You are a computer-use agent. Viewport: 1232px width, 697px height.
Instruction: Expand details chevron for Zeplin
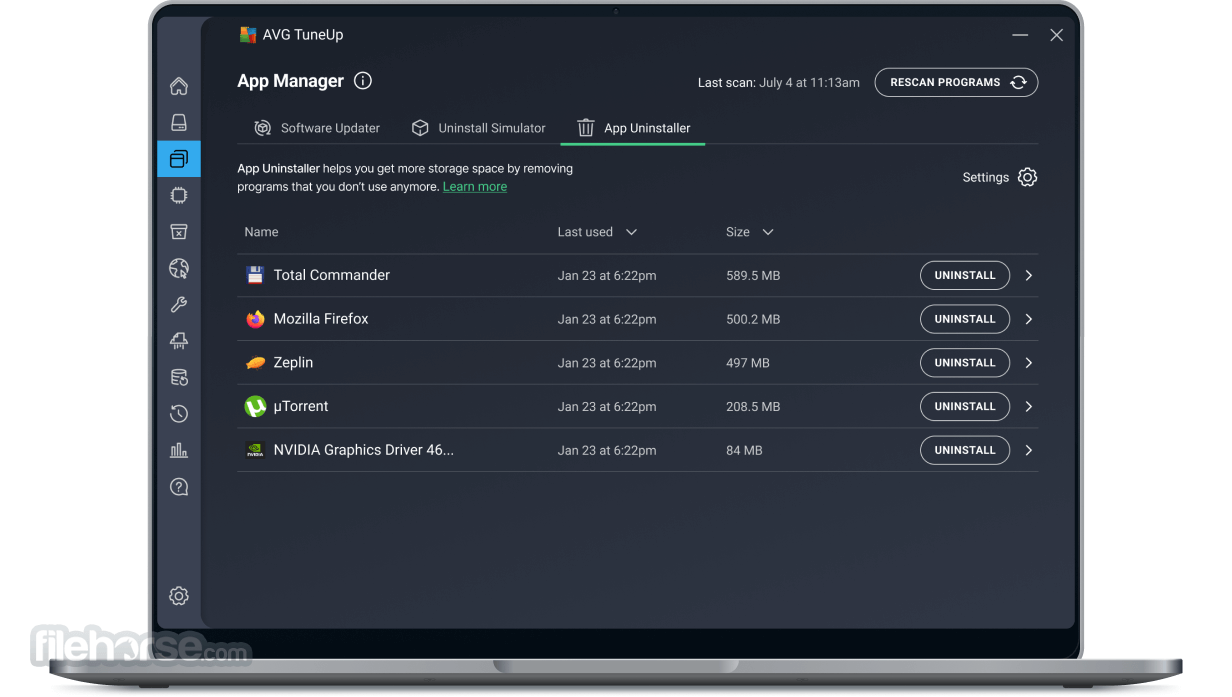(1029, 363)
